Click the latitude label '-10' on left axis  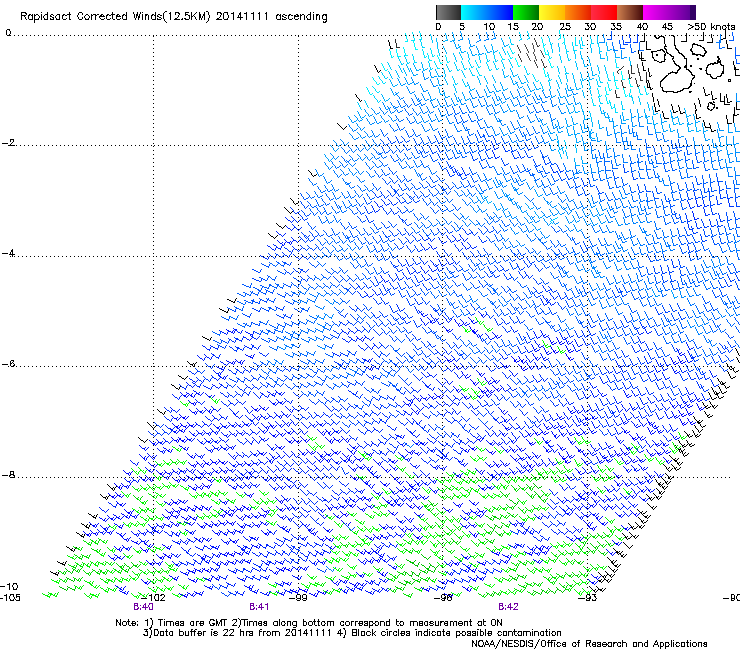click(x=9, y=587)
